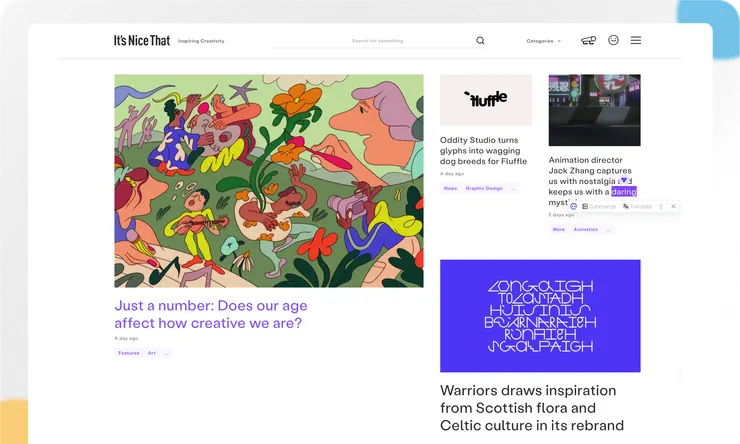Screen dimensions: 740x444
Task: Open the Warriors Scottish flora rebrand headline
Action: point(532,408)
